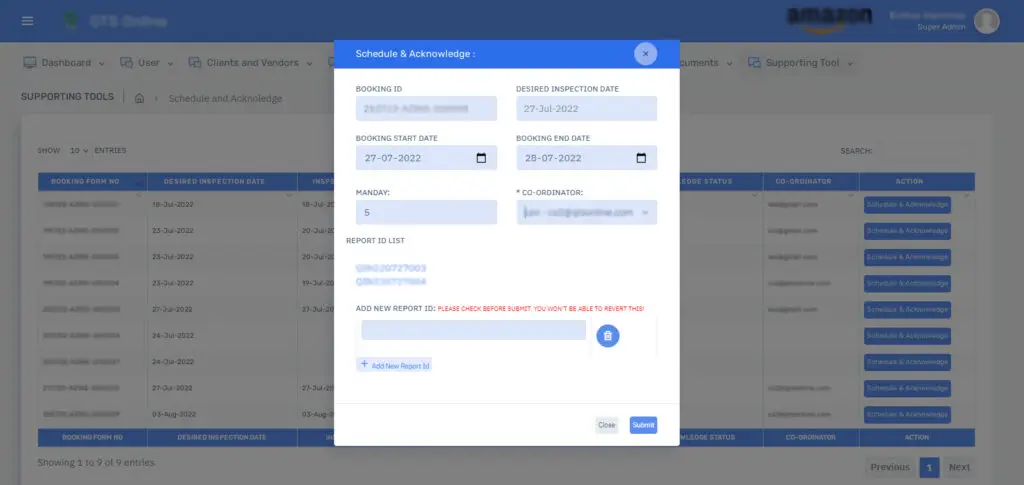Click the home icon in the breadcrumb
The width and height of the screenshot is (1024, 485).
coord(140,98)
